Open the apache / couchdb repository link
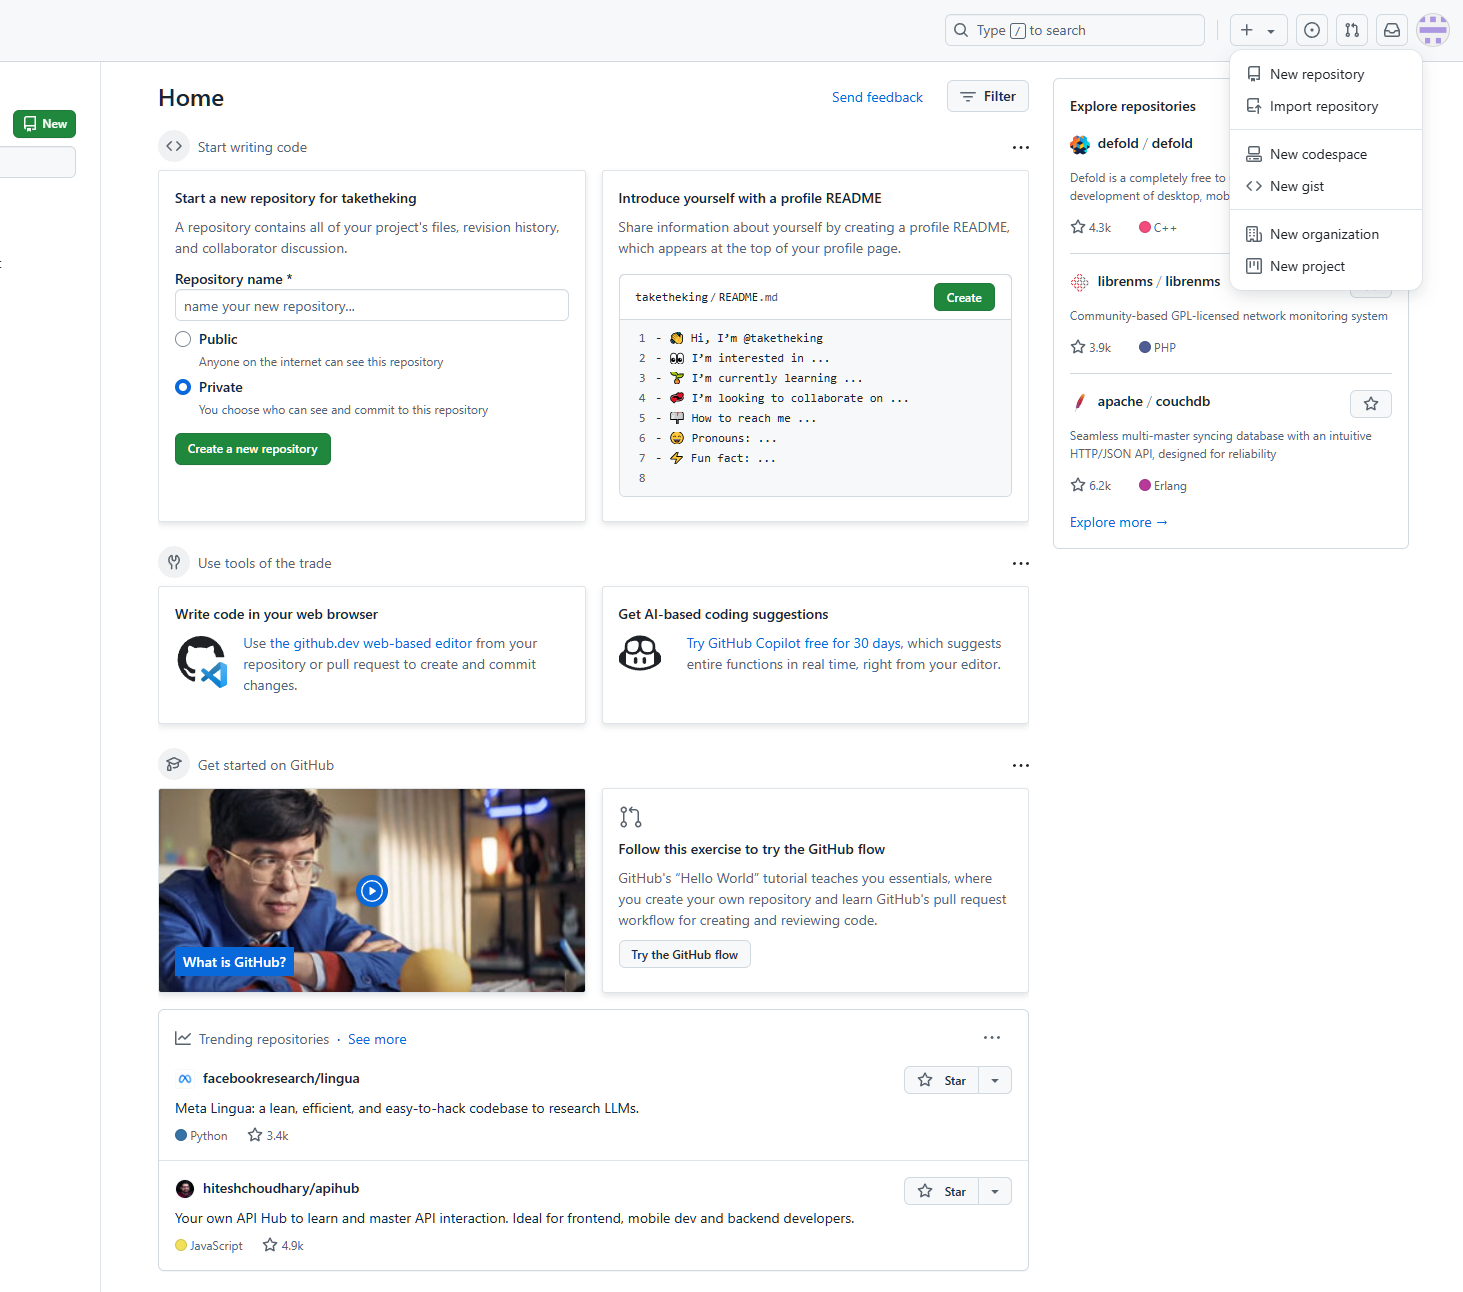This screenshot has height=1292, width=1463. (x=1154, y=401)
